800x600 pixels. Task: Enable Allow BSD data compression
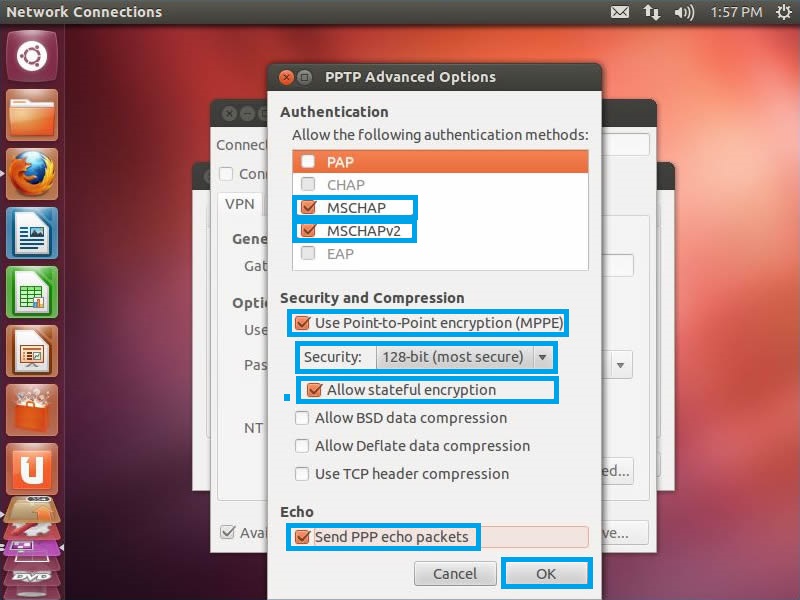click(302, 418)
